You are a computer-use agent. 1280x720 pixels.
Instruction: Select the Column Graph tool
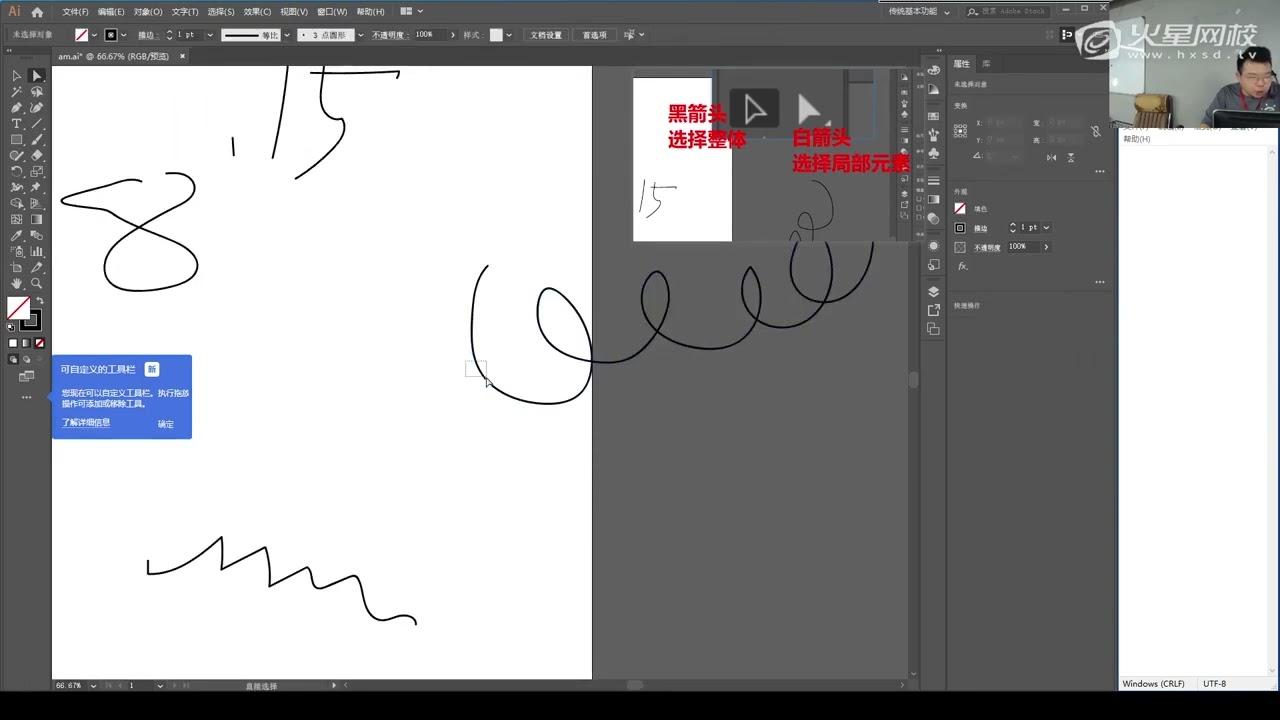tap(37, 252)
